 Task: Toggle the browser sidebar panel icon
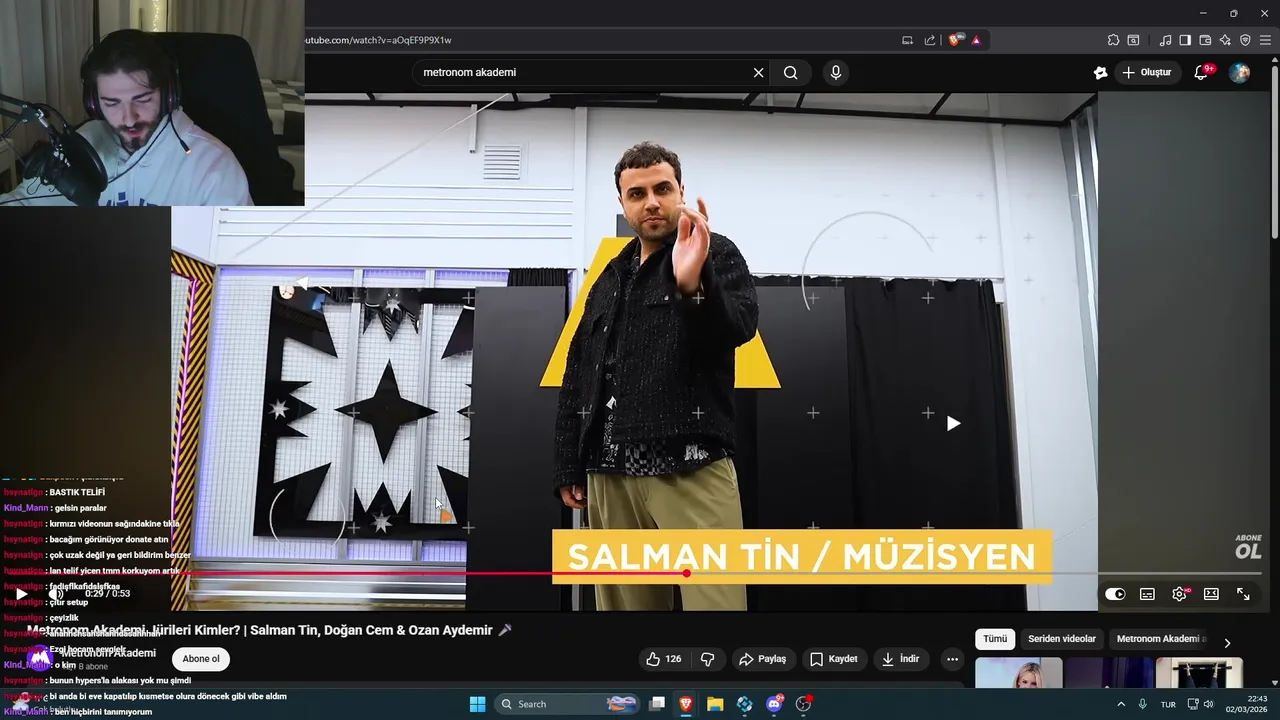point(1185,40)
